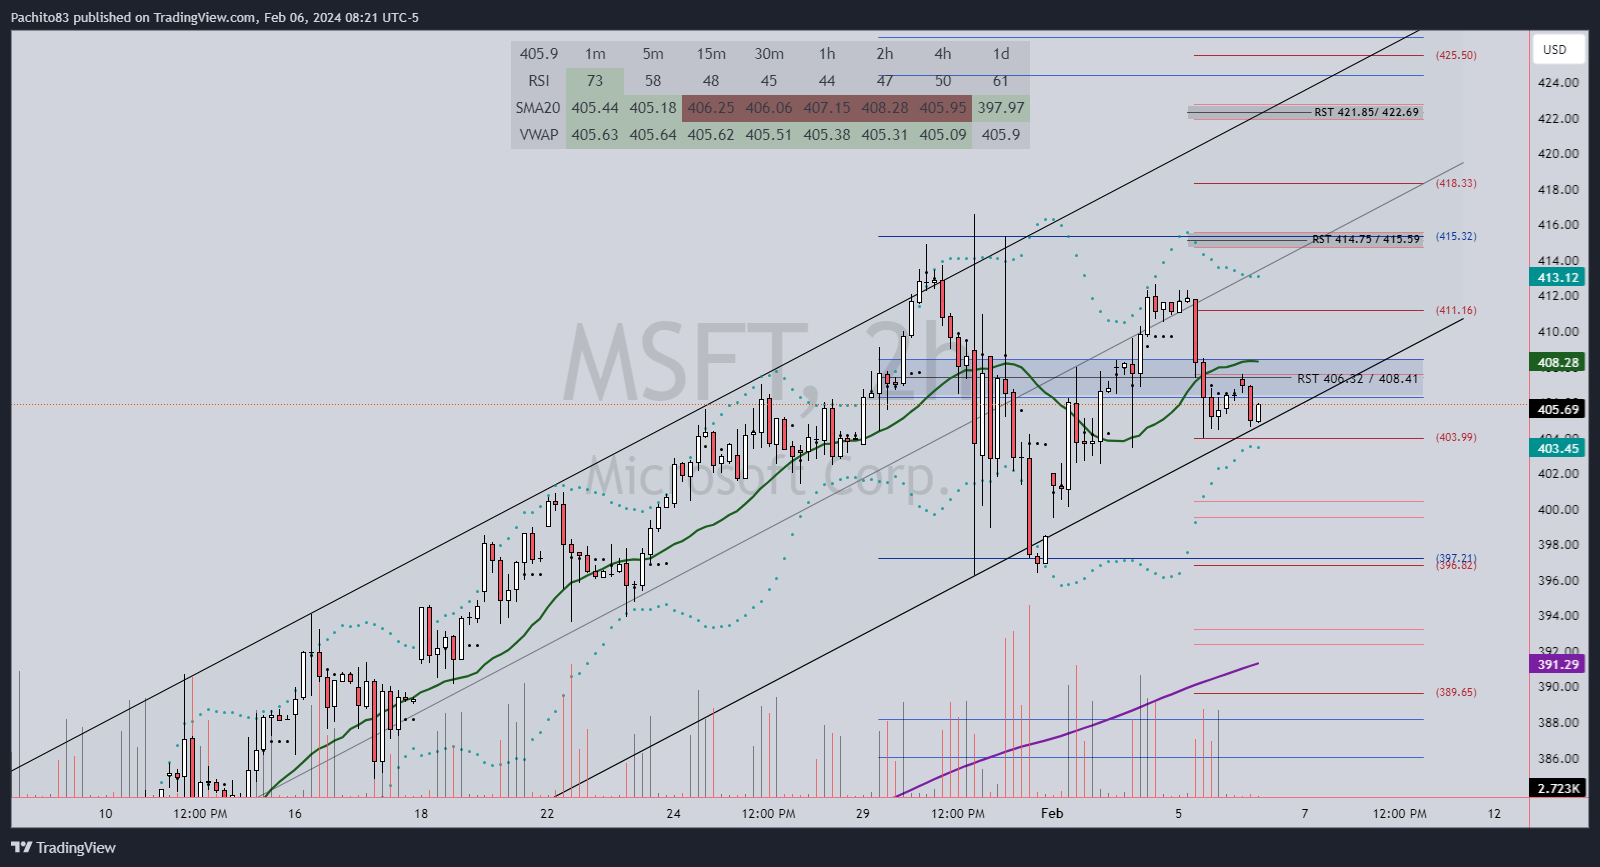Click the purple 391.29 price axis label
Image resolution: width=1600 pixels, height=867 pixels.
pyautogui.click(x=1558, y=665)
